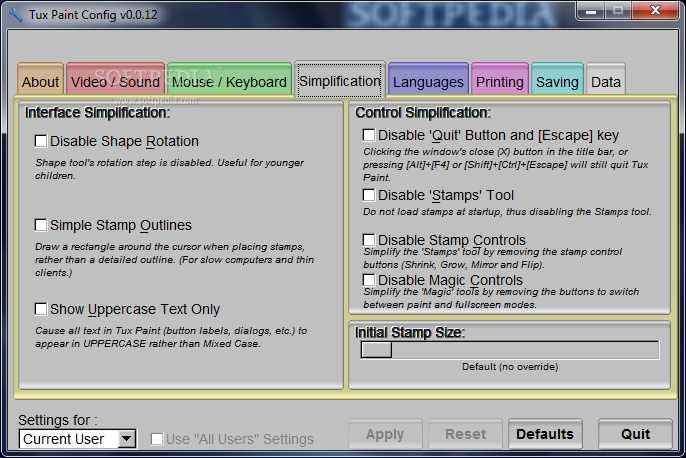Open the Data tab
Viewport: 686px width, 458px height.
pos(606,79)
